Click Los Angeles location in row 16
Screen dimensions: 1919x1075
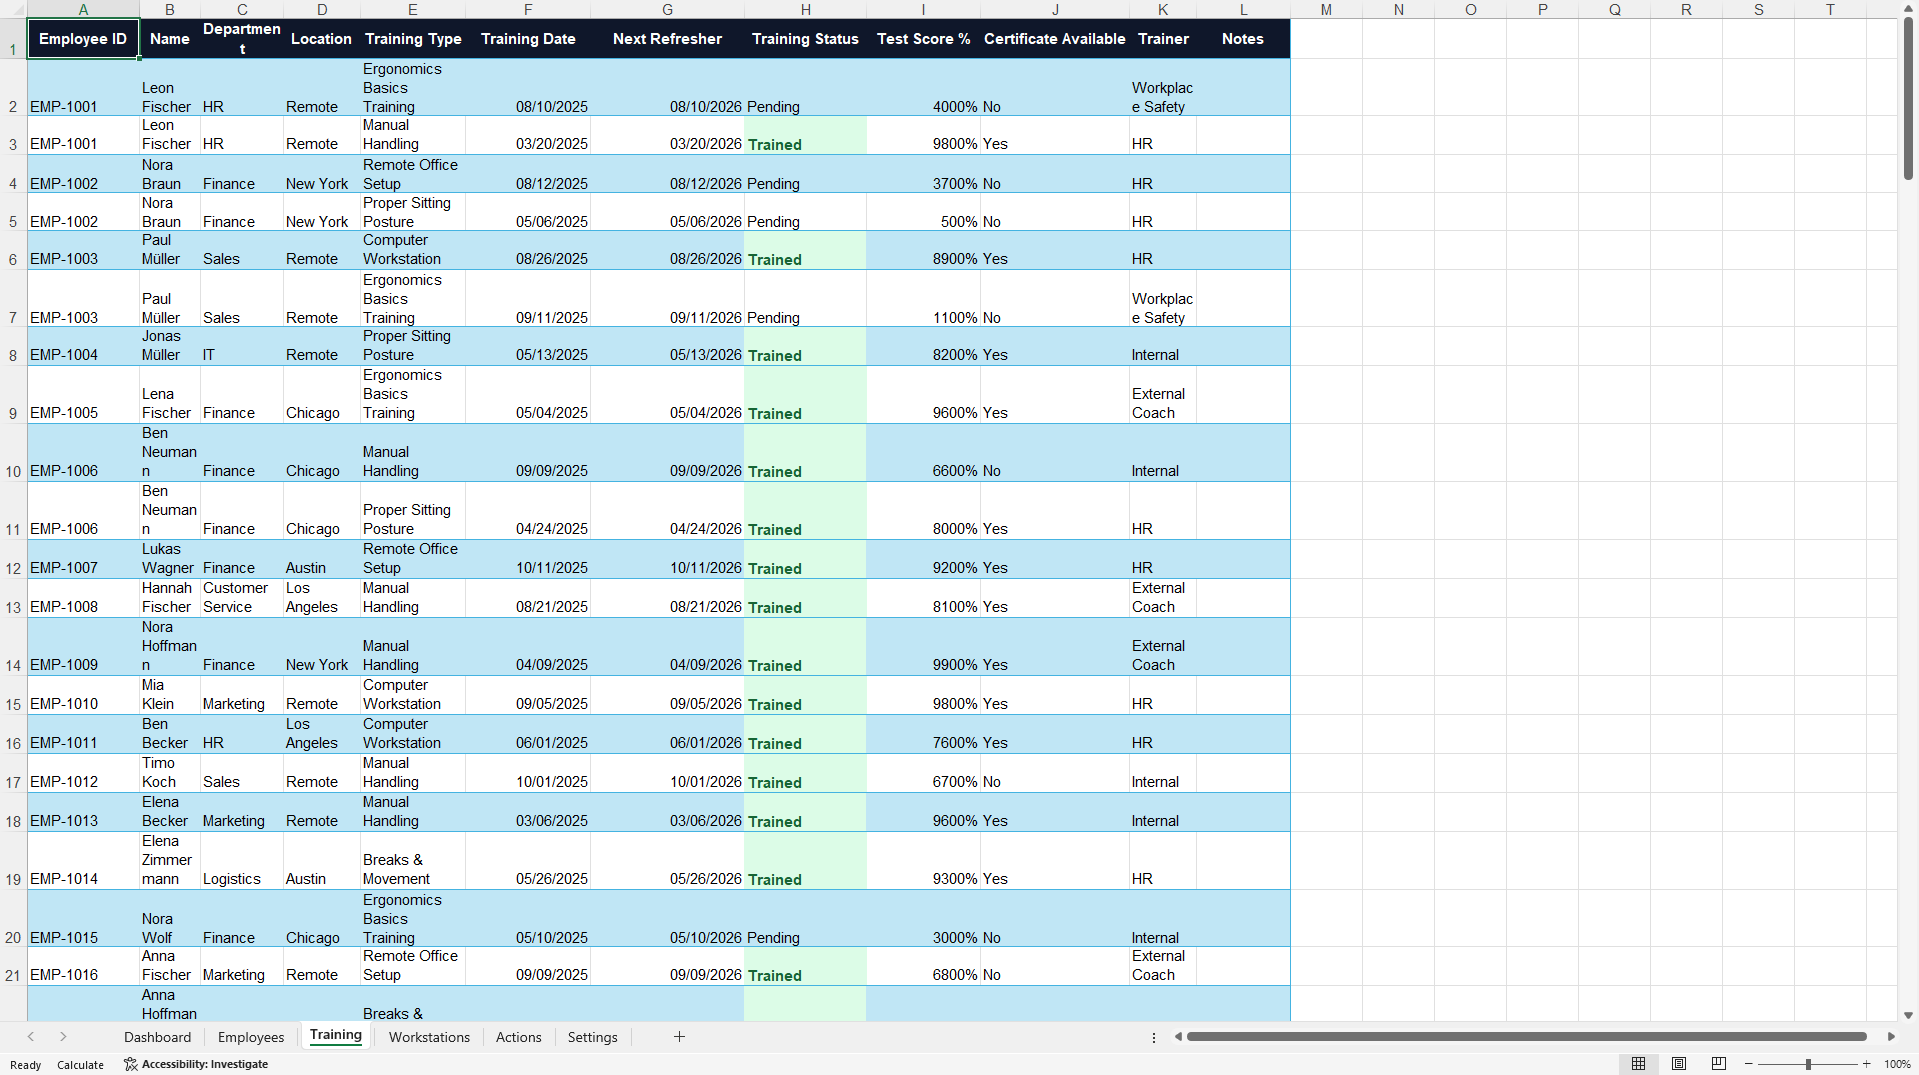[321, 734]
